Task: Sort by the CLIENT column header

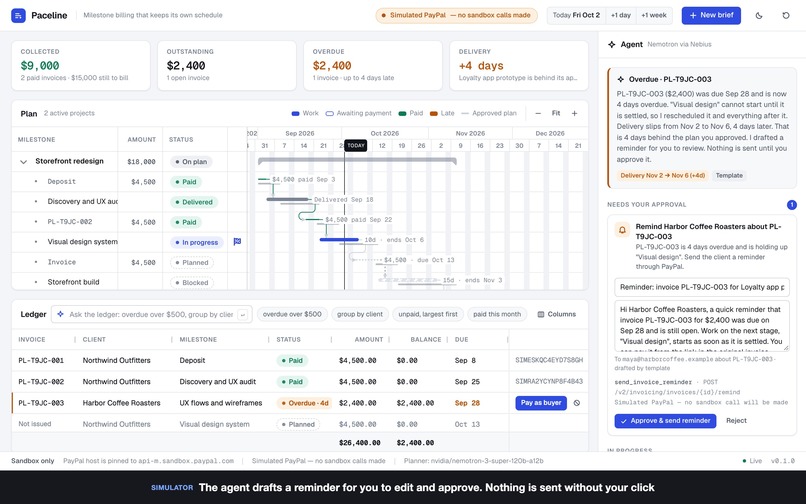Action: click(94, 339)
